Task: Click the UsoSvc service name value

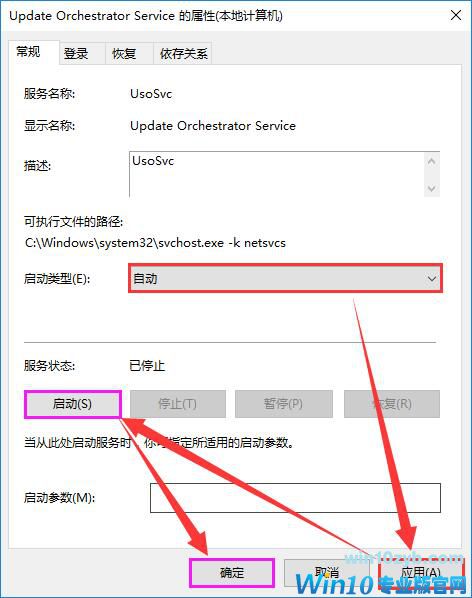Action: pyautogui.click(x=151, y=94)
